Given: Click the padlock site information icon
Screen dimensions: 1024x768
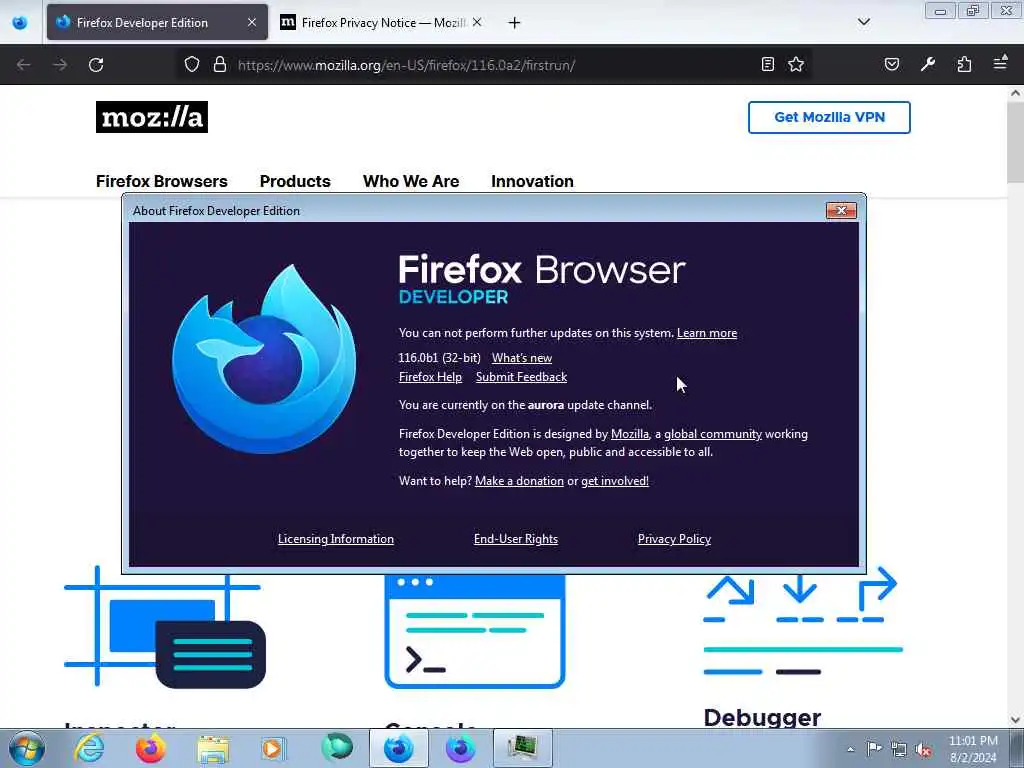Looking at the screenshot, I should pyautogui.click(x=220, y=64).
